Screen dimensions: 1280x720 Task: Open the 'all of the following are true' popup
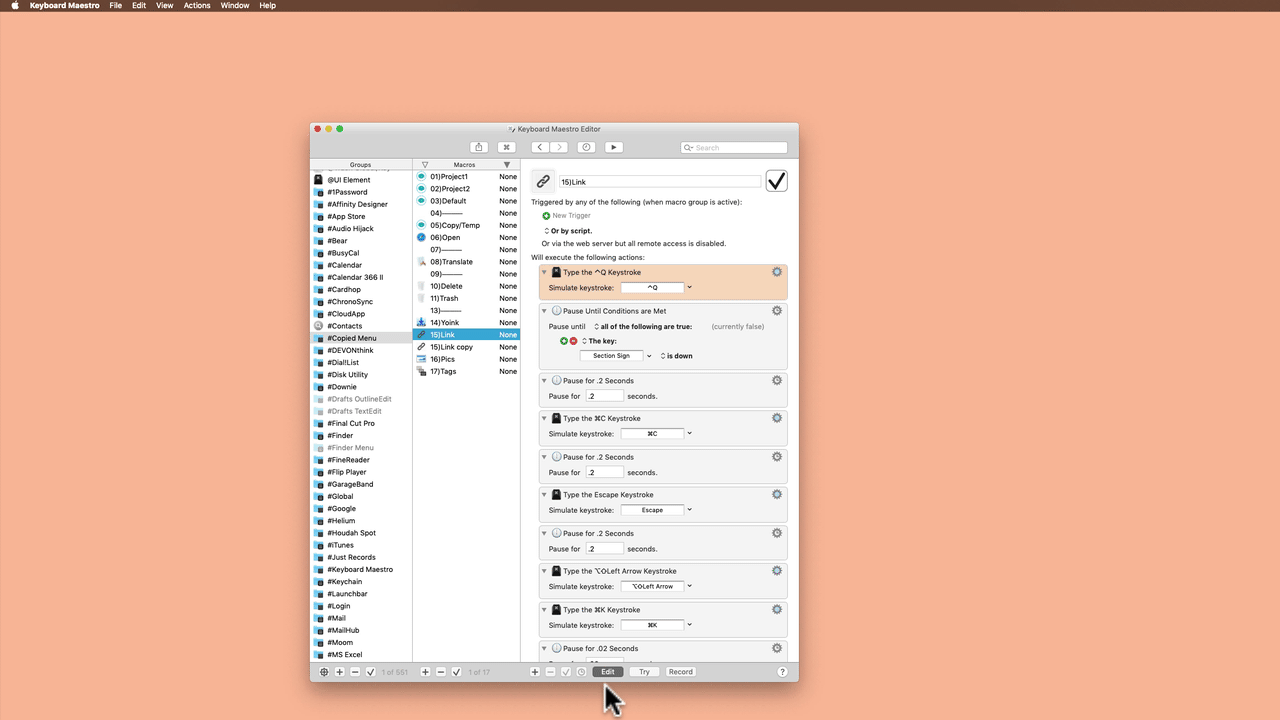pyautogui.click(x=642, y=327)
